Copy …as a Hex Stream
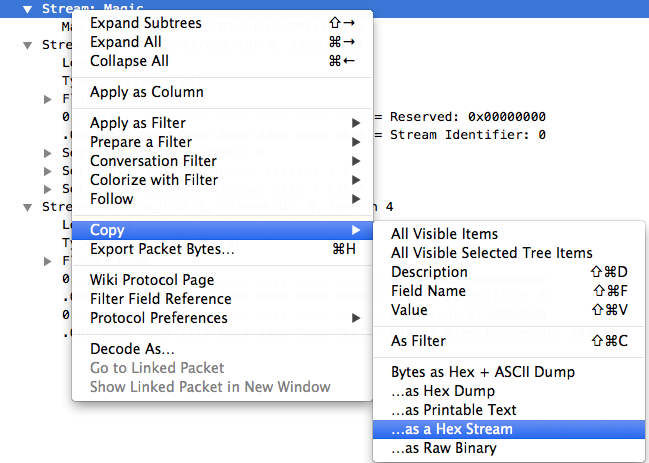Screen dimensions: 649x463 tap(509, 429)
